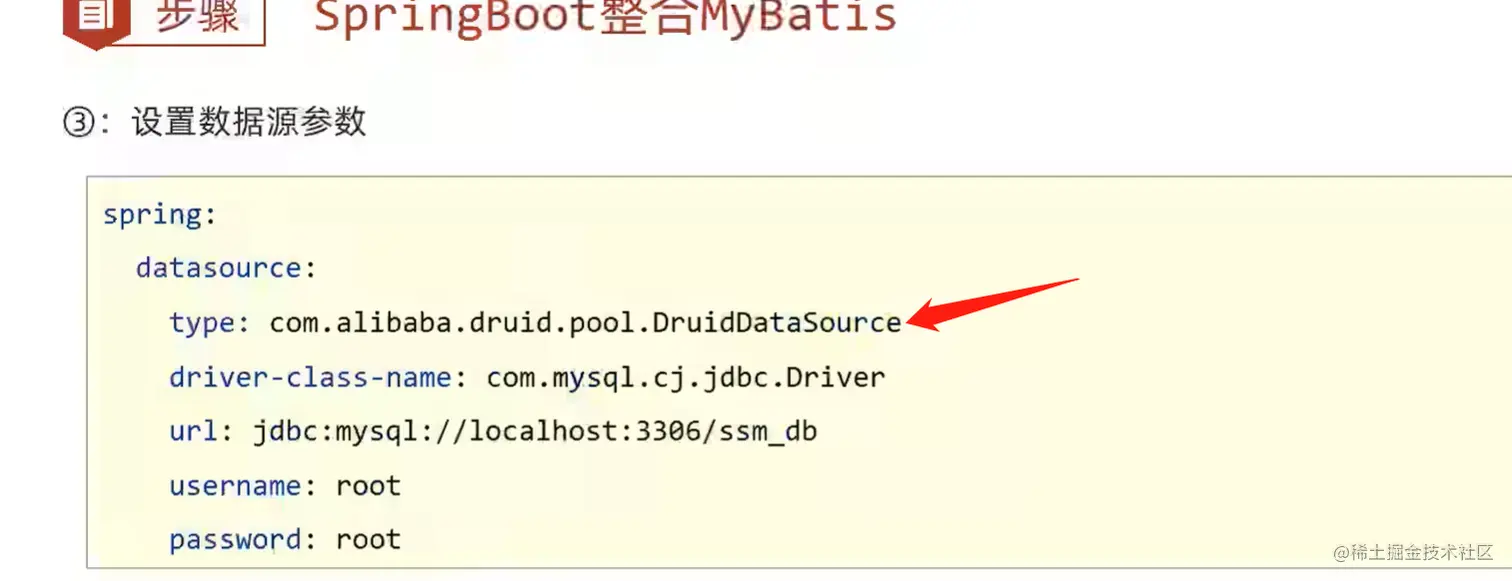Click the 'url' key
1512x581 pixels.
pos(194,431)
